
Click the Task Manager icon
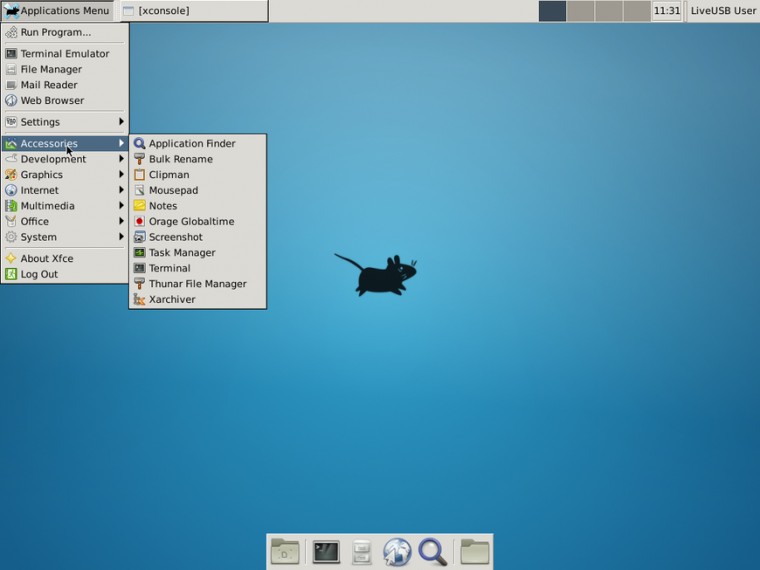[140, 253]
